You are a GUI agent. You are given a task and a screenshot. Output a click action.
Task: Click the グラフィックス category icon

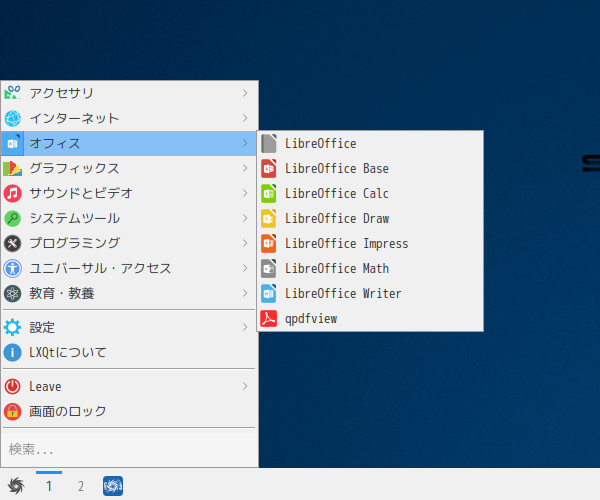12,168
